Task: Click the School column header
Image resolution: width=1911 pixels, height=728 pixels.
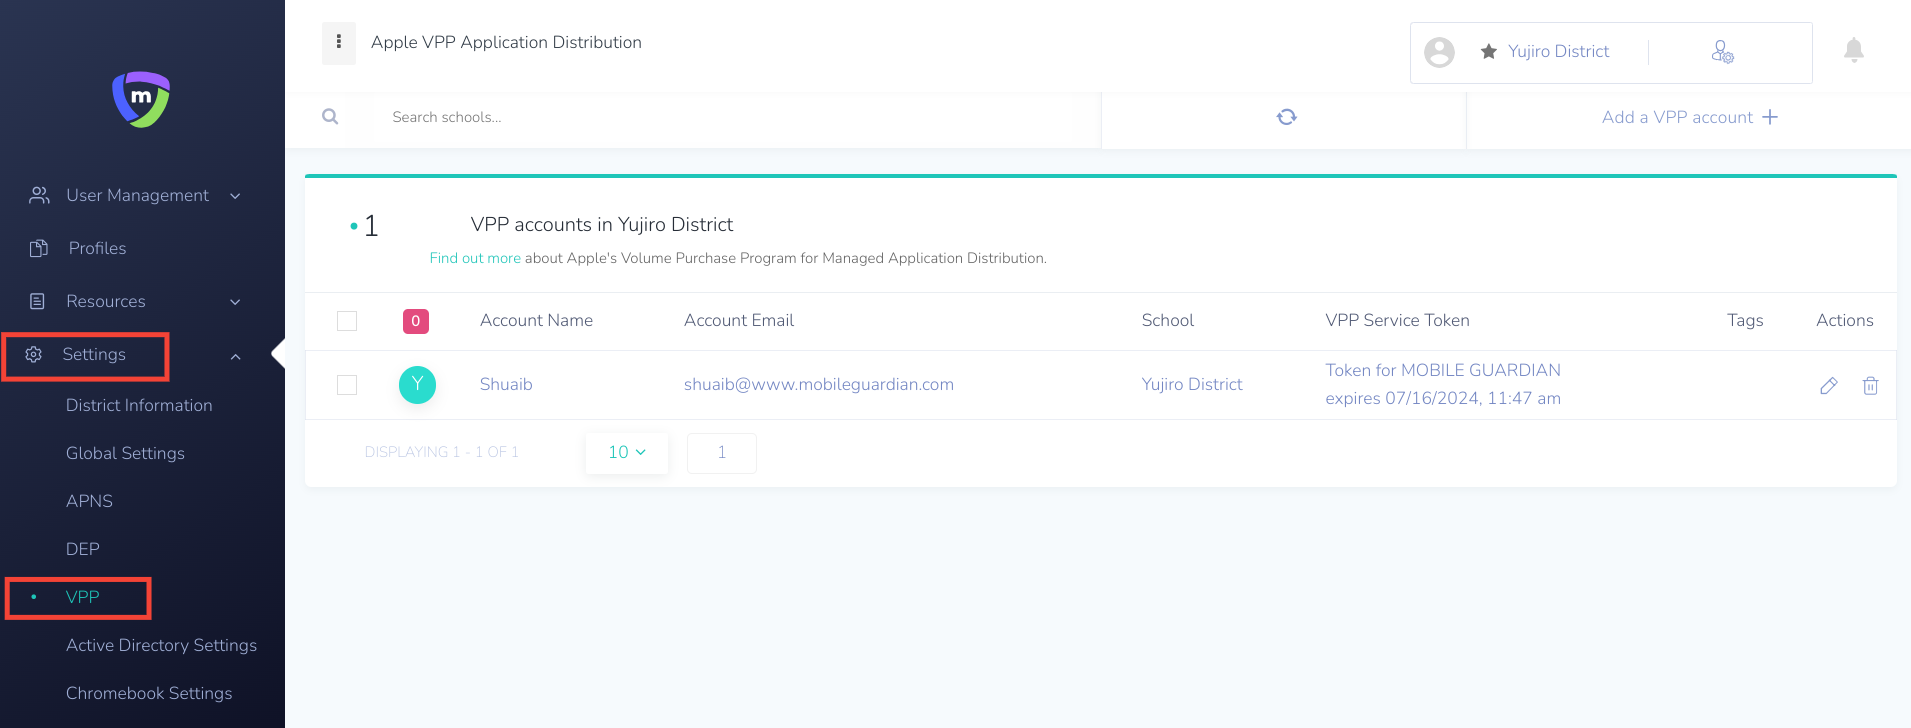Action: (x=1168, y=320)
